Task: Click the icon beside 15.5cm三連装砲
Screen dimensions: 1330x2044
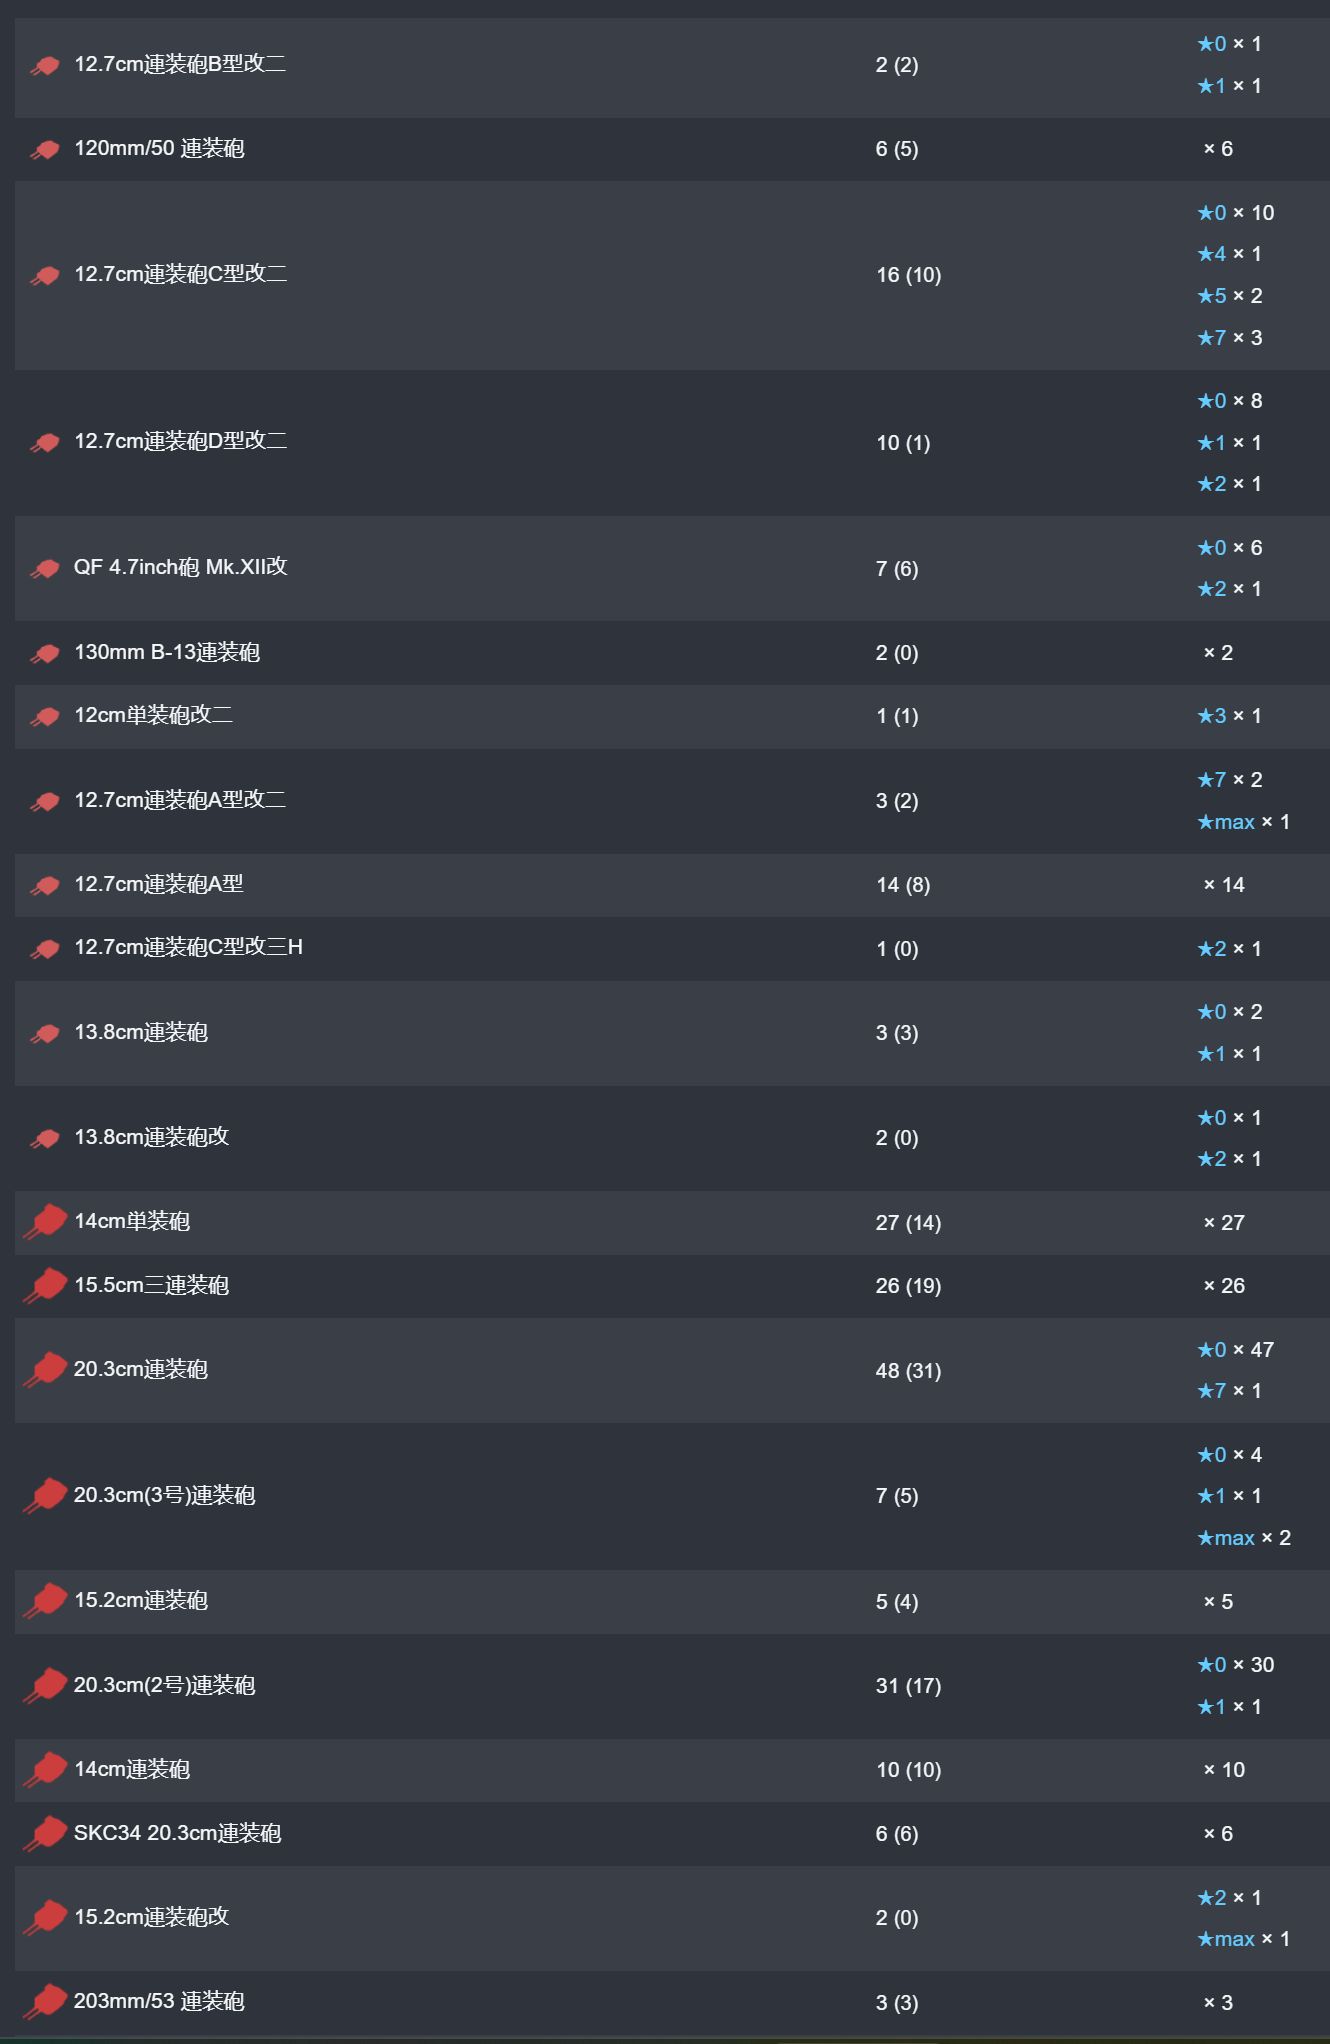Action: click(45, 1286)
